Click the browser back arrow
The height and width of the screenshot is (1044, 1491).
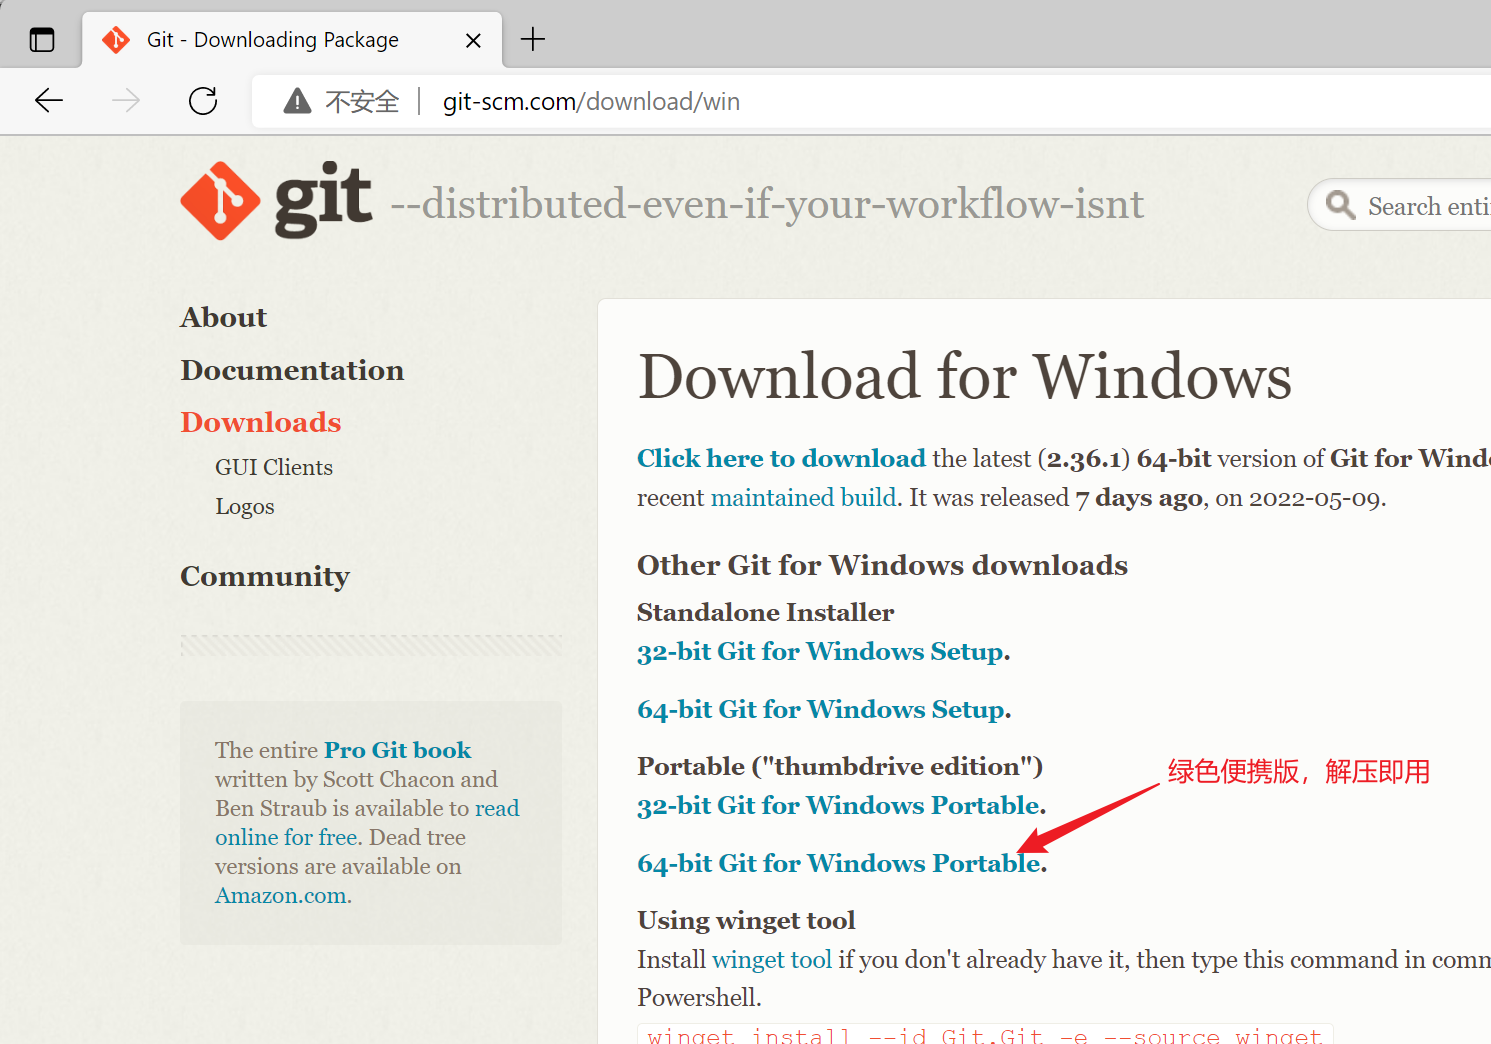(49, 100)
